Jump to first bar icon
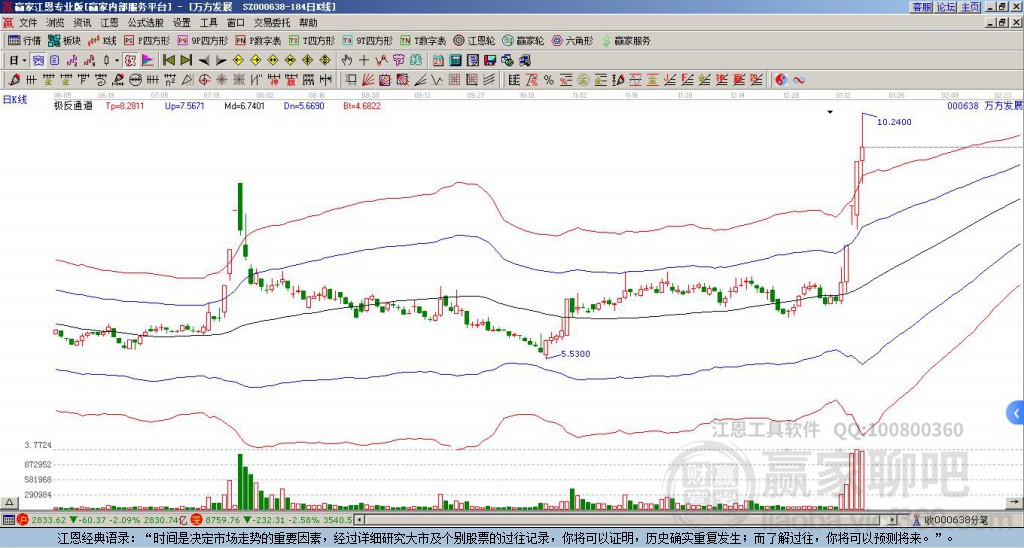 (x=168, y=60)
